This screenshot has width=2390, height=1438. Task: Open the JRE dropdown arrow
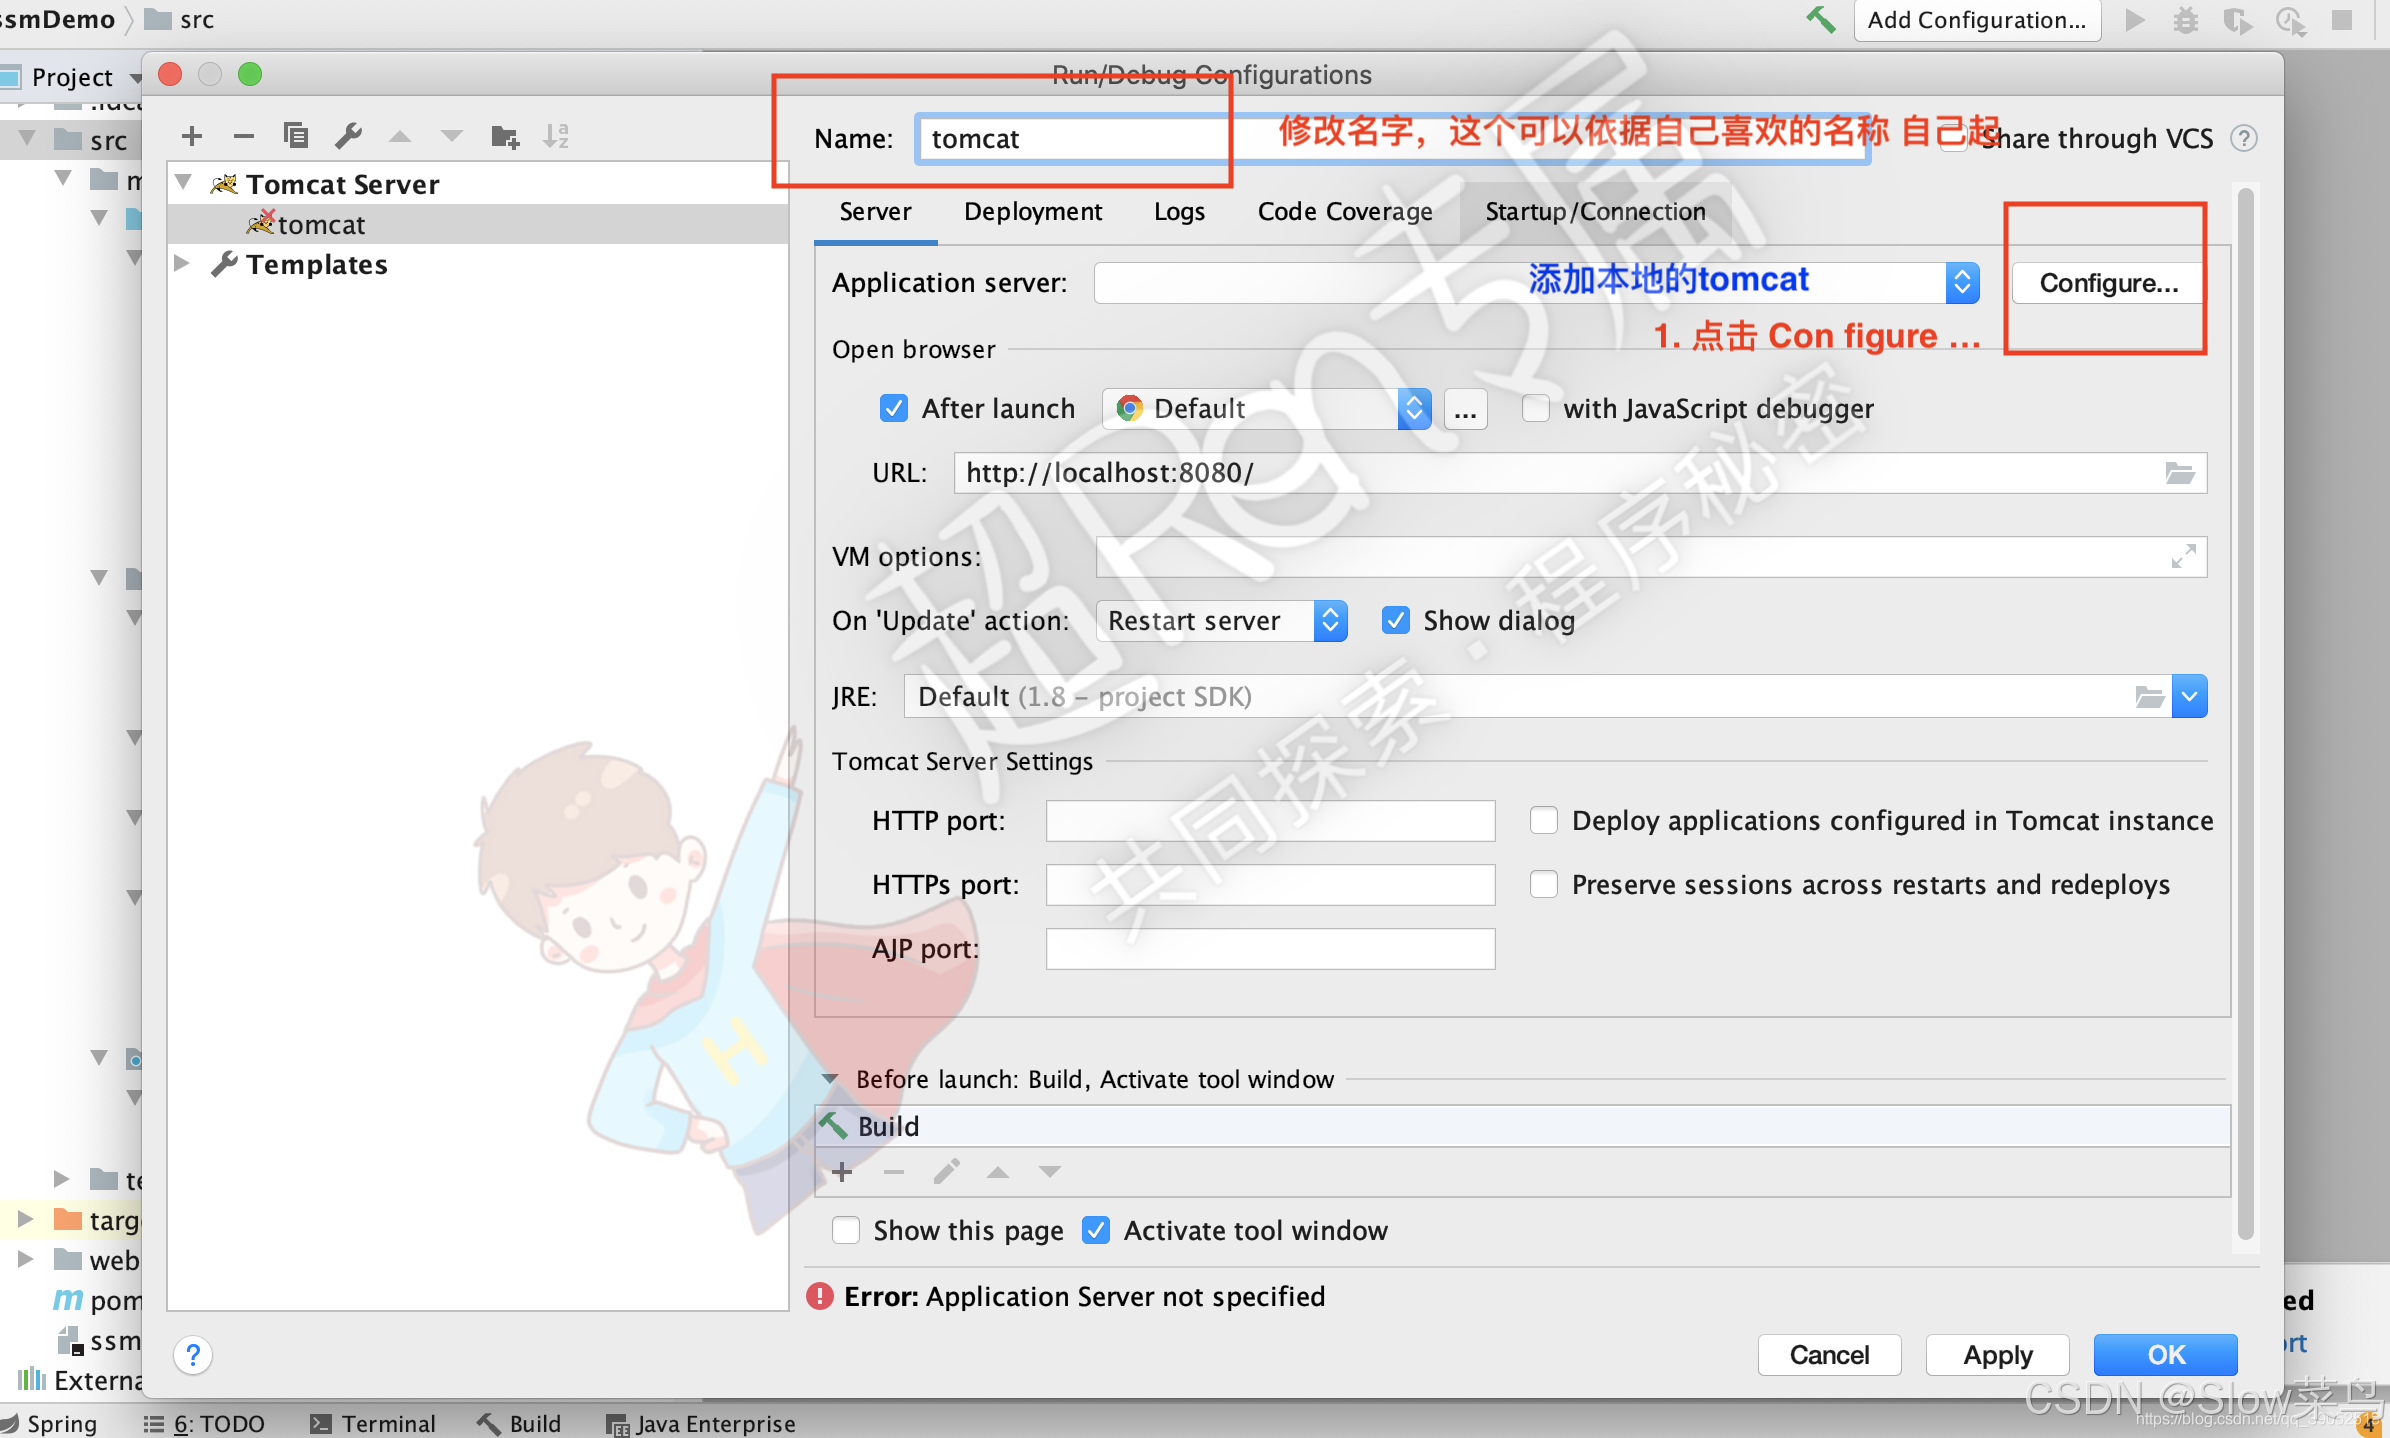[2190, 697]
